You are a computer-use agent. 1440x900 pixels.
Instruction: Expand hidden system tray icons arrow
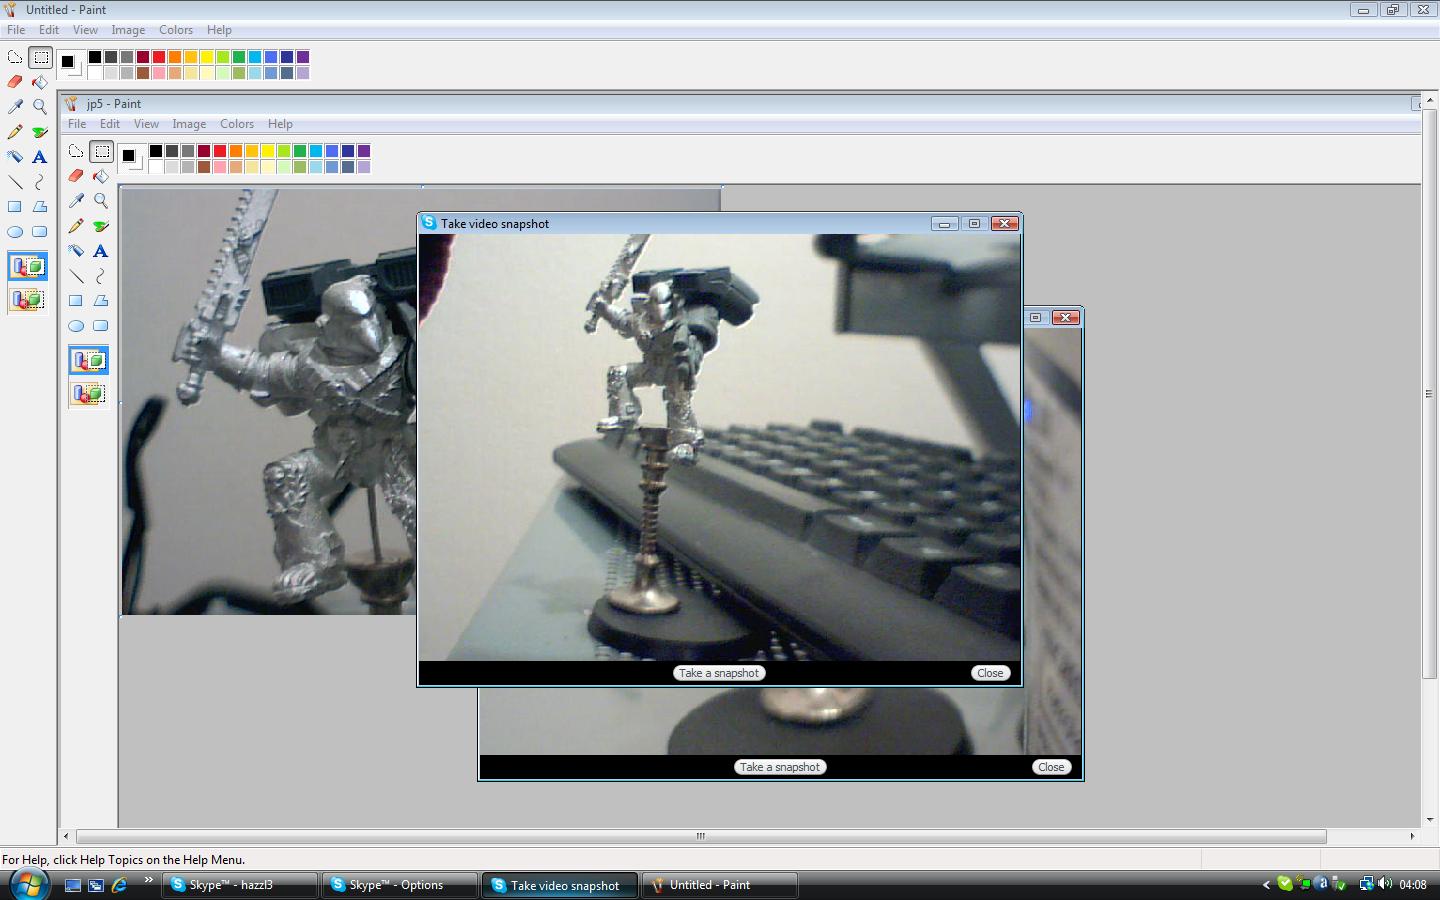point(1266,884)
